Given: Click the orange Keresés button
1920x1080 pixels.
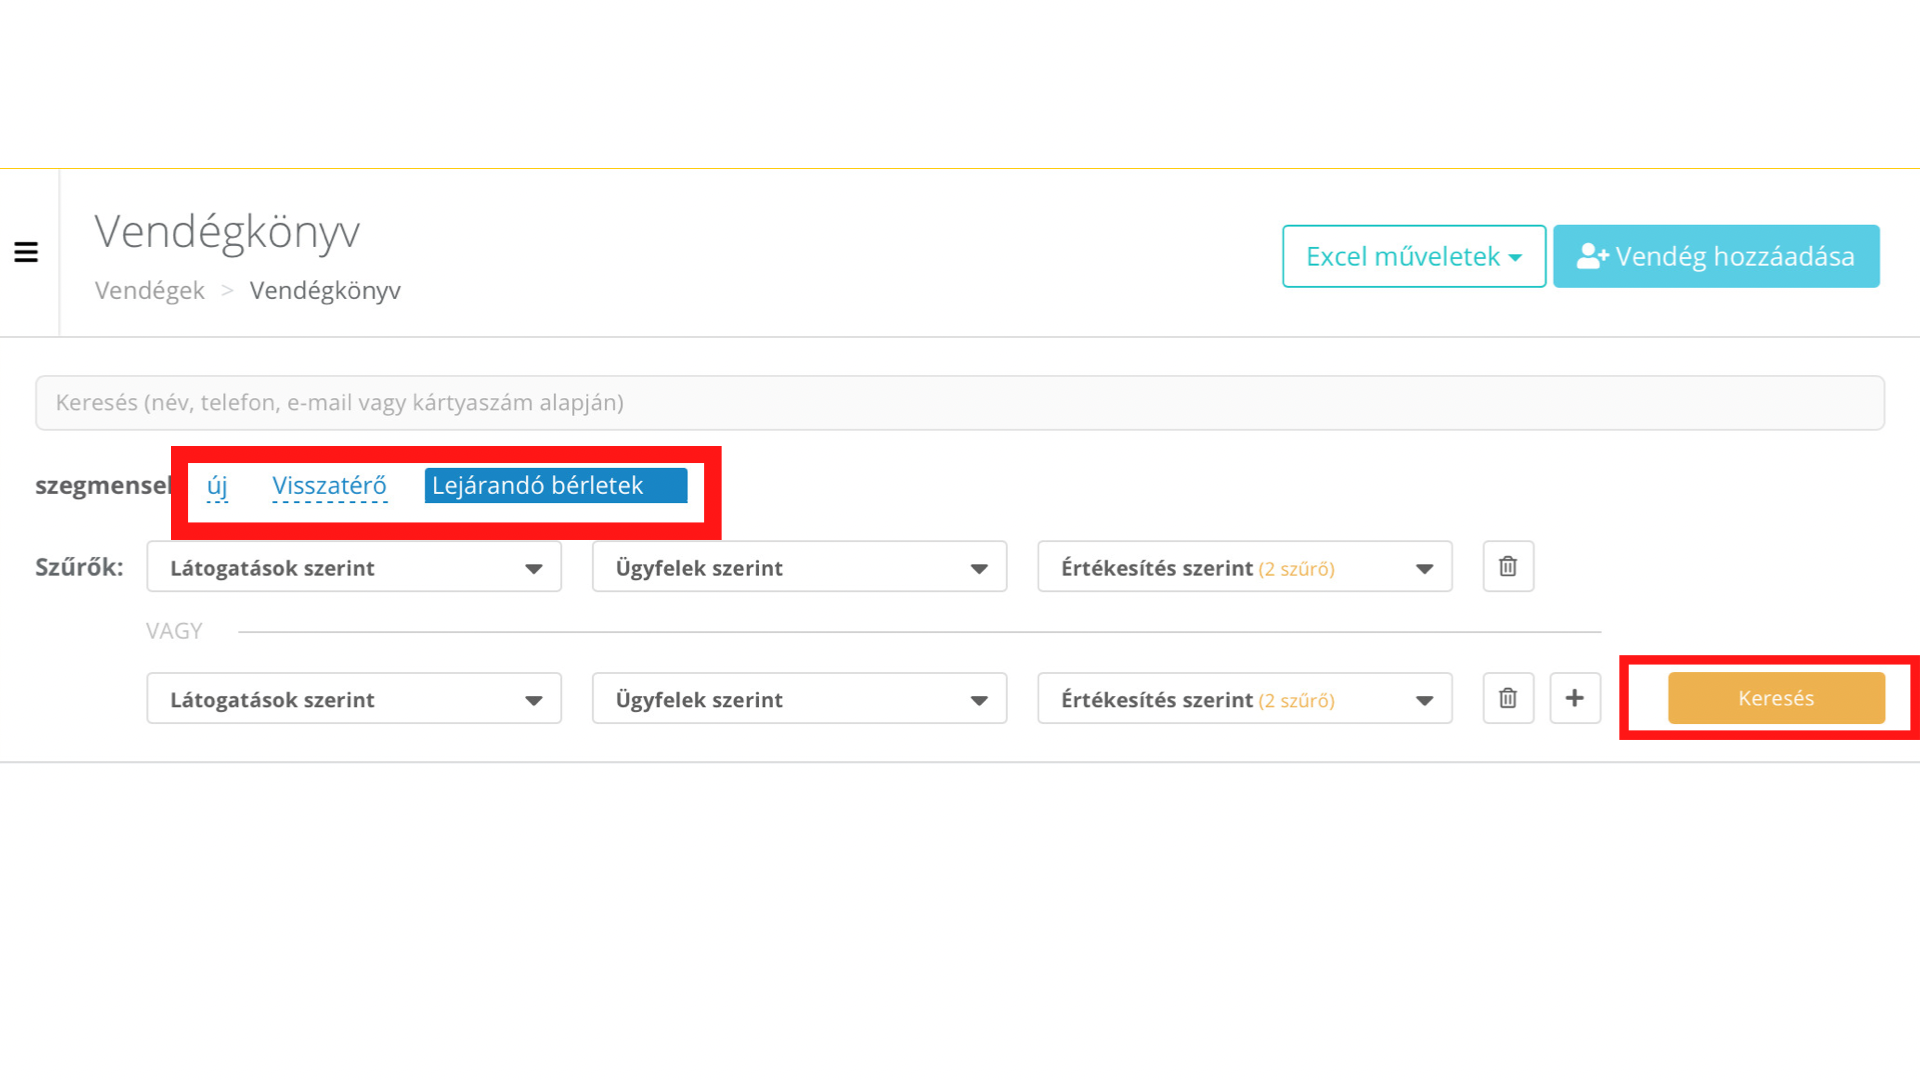Looking at the screenshot, I should click(1776, 698).
